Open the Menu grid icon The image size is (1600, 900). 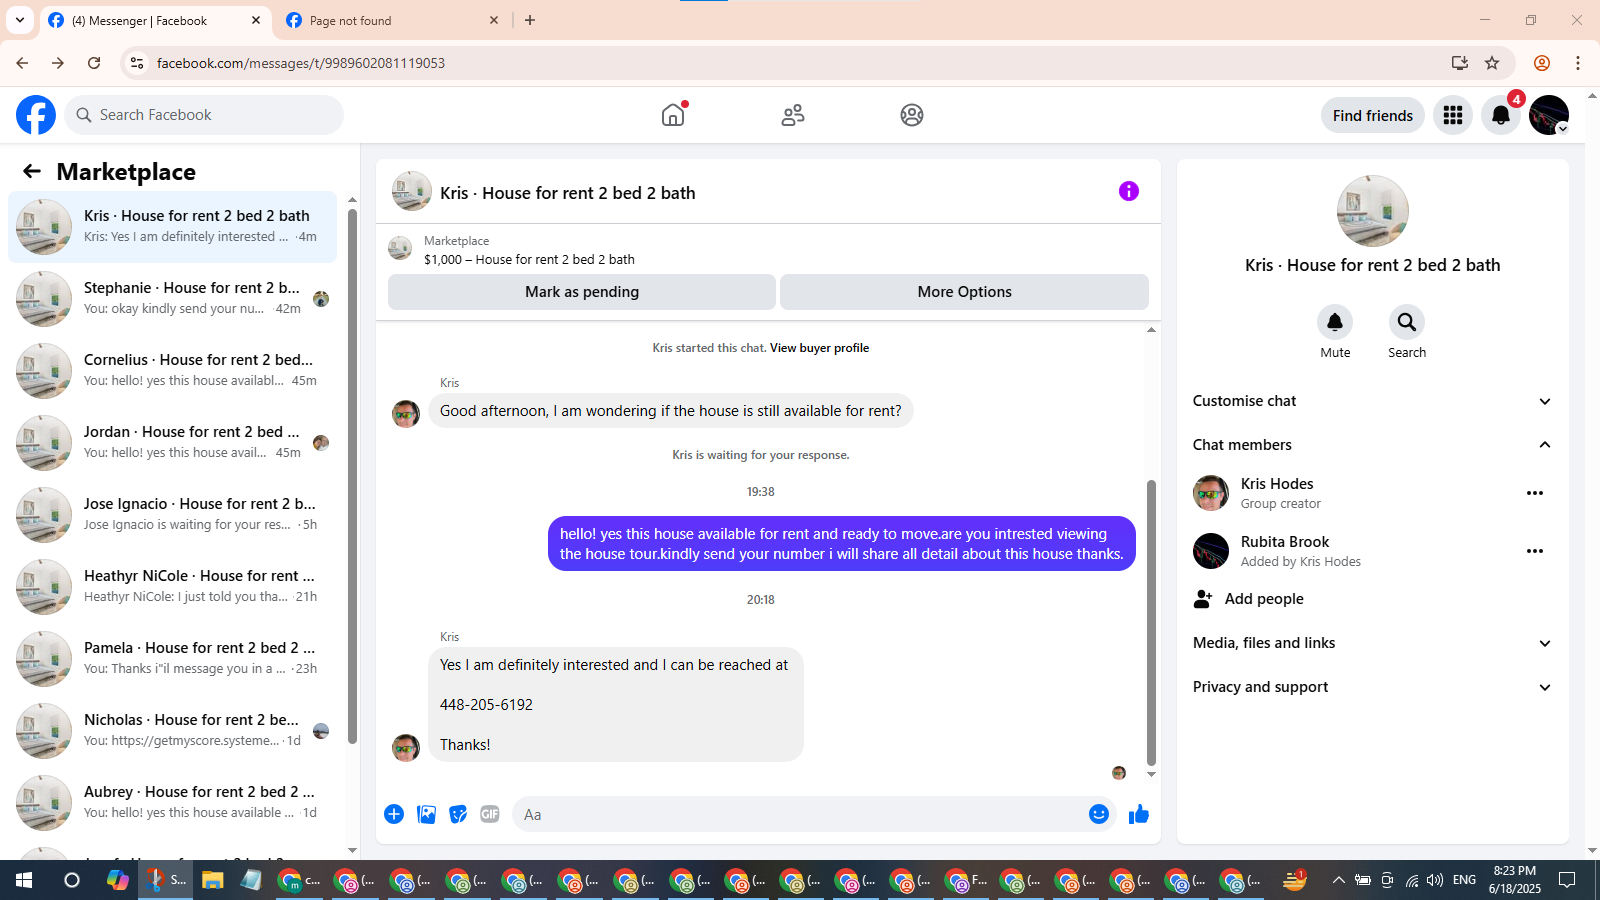1453,115
